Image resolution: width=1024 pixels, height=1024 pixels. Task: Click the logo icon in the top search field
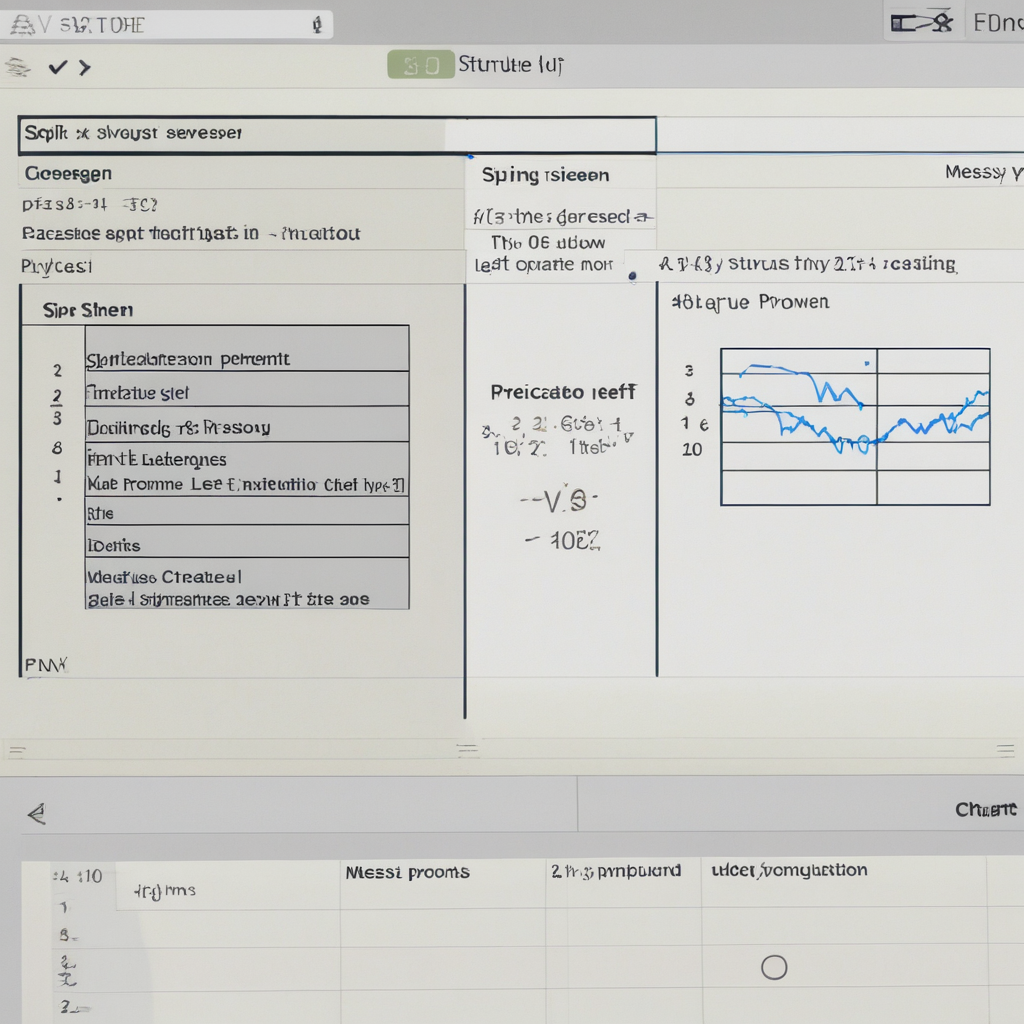click(23, 25)
